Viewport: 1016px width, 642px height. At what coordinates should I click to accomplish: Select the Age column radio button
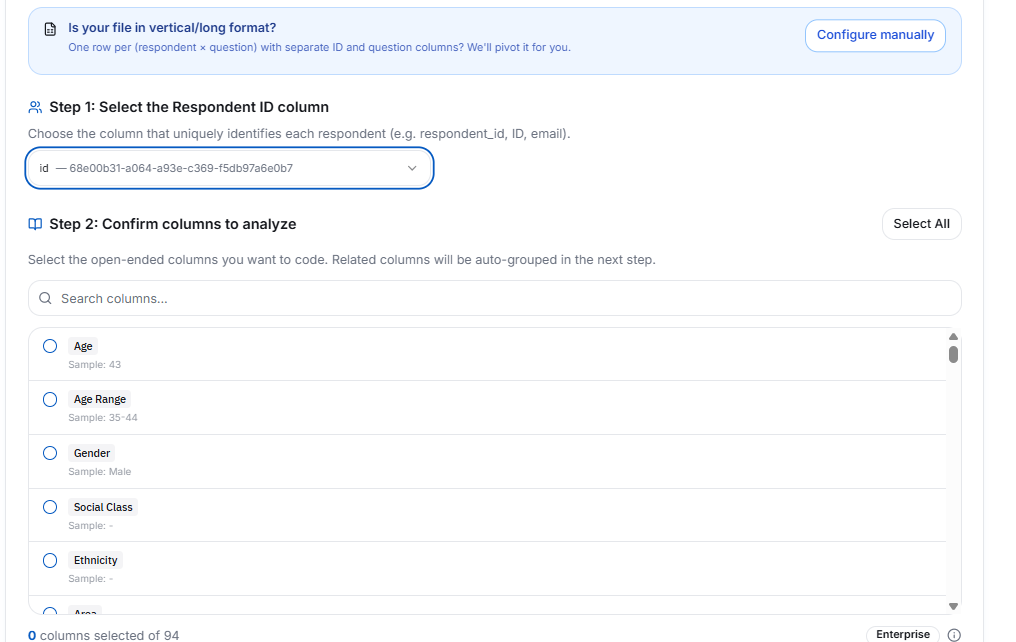pos(50,346)
